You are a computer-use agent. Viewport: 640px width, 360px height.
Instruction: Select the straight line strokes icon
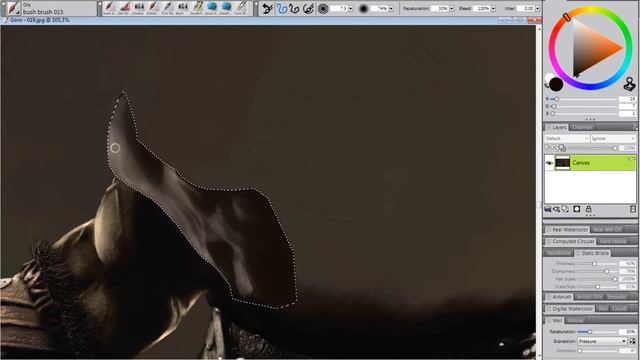tap(294, 8)
